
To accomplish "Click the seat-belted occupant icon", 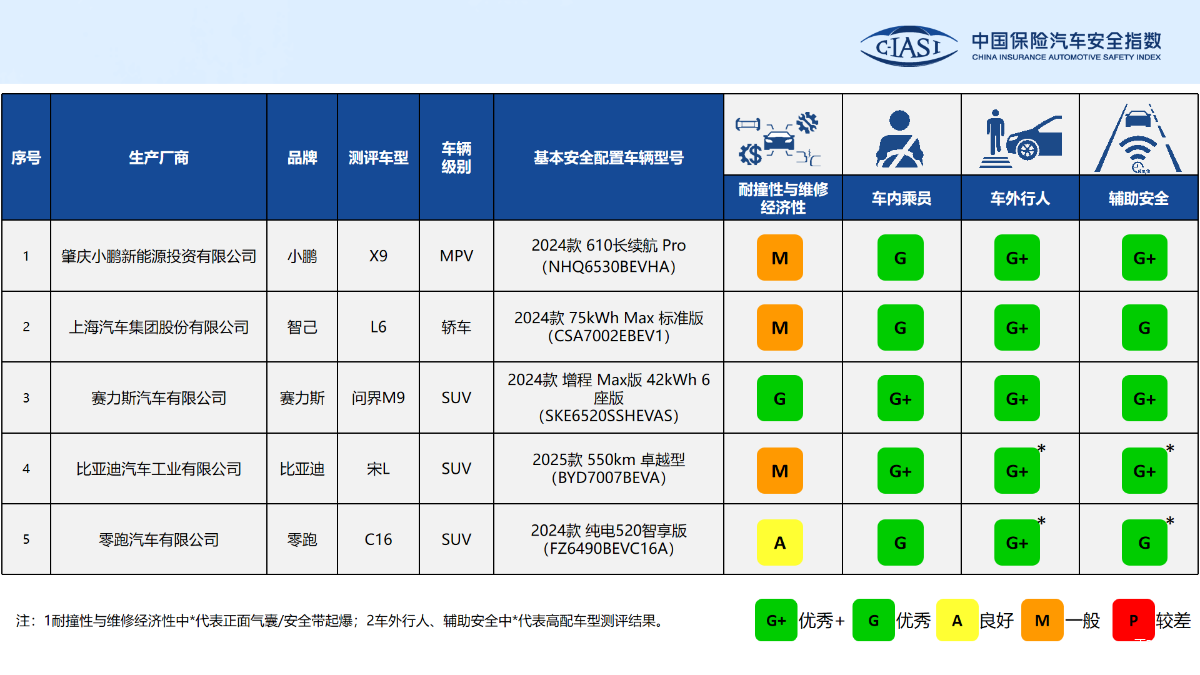I will pyautogui.click(x=900, y=137).
